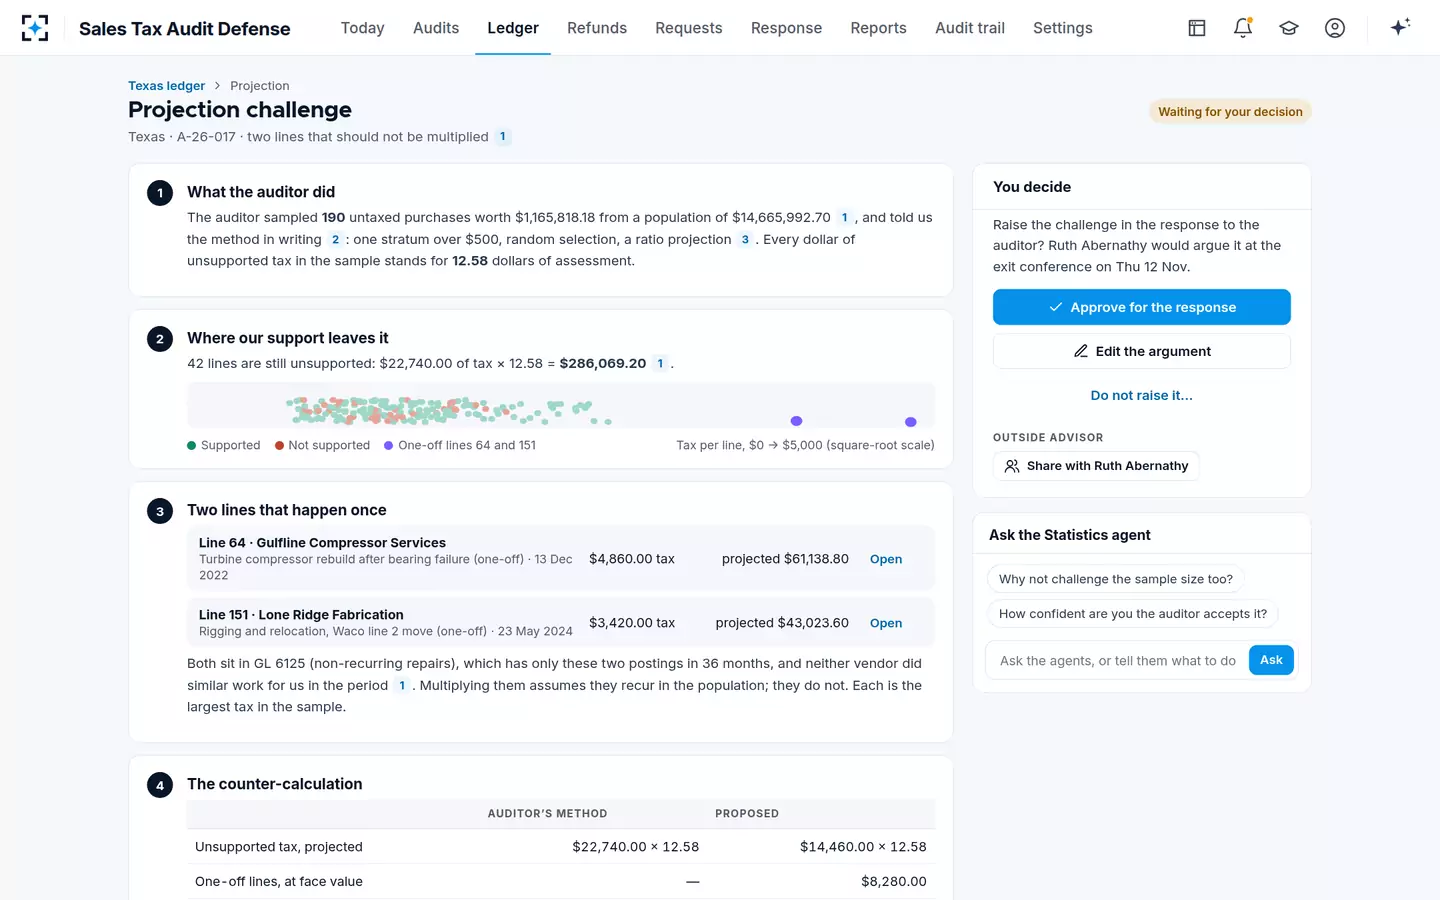This screenshot has height=900, width=1440.
Task: Open the AI sparkle assistant icon
Action: 1400,27
